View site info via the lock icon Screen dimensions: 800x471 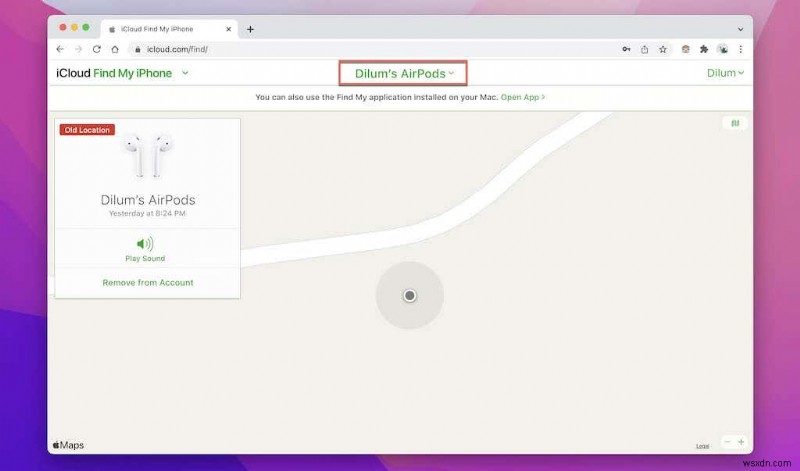(137, 49)
